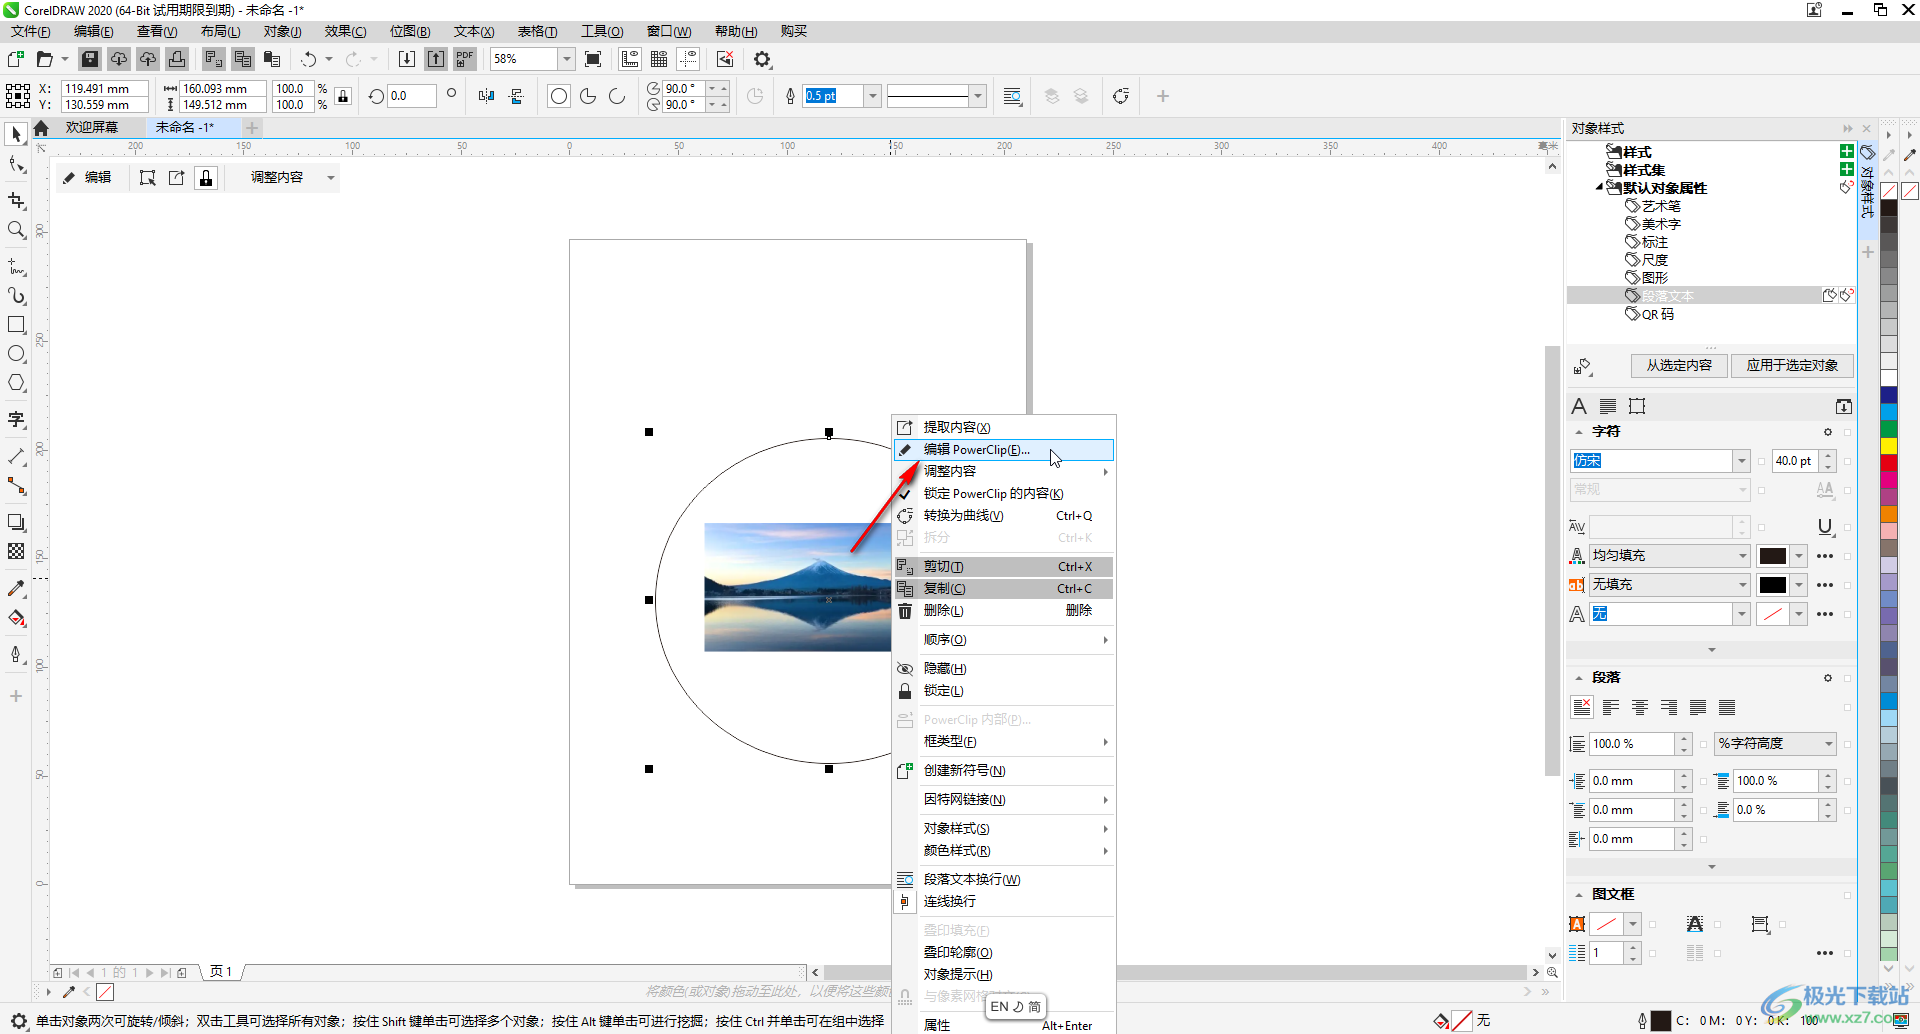Click the Mirror horizontally icon
1920x1034 pixels.
[486, 96]
